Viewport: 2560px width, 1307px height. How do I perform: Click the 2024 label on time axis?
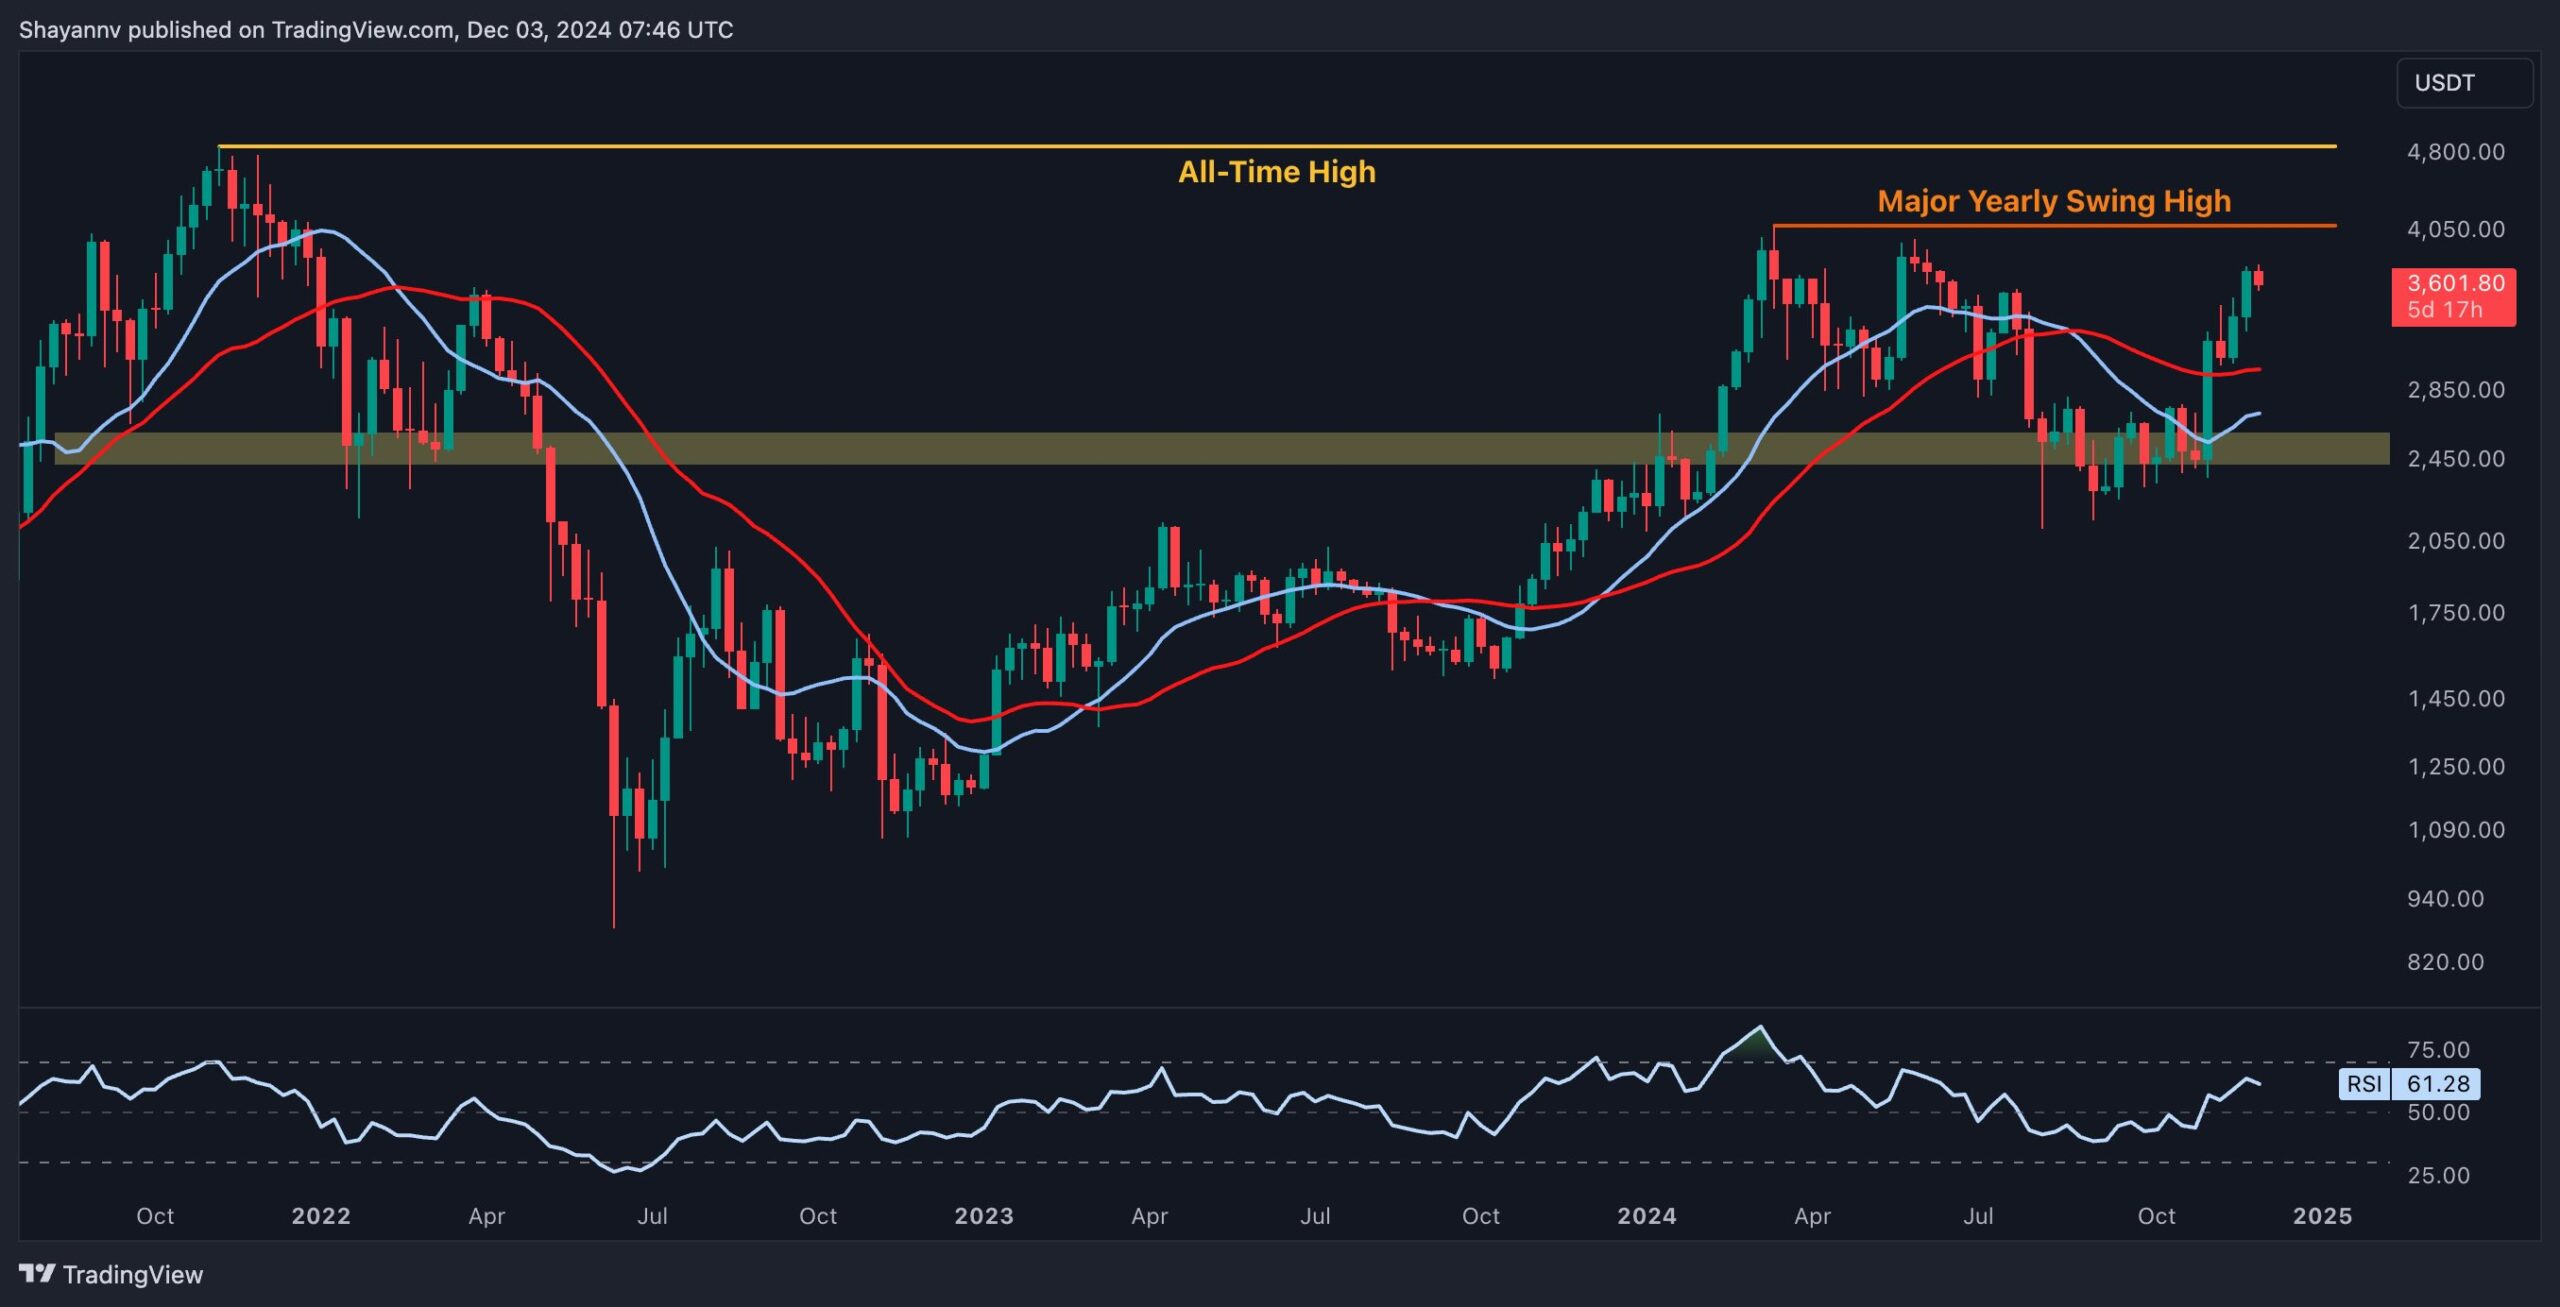coord(1646,1216)
